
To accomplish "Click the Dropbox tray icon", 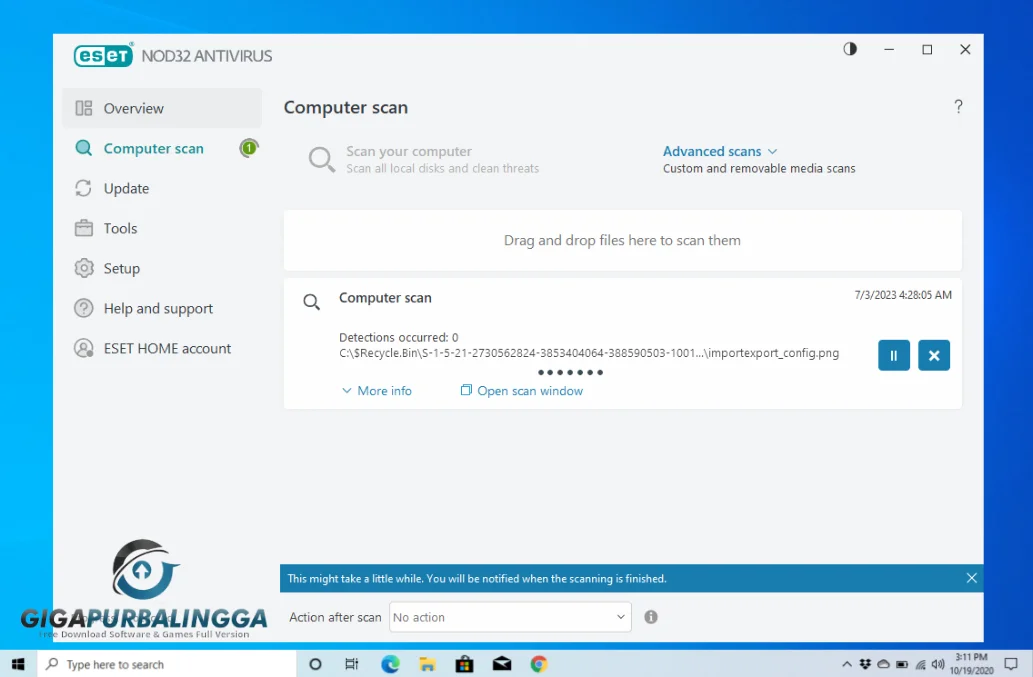I will pyautogui.click(x=865, y=664).
